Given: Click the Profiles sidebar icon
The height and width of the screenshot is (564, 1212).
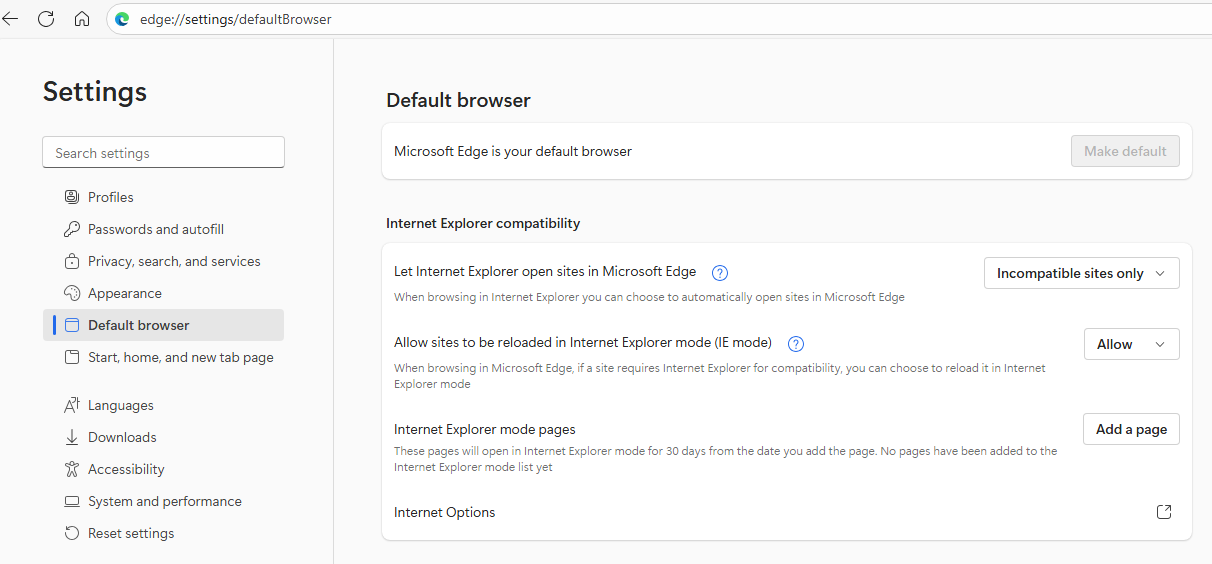Looking at the screenshot, I should point(72,197).
